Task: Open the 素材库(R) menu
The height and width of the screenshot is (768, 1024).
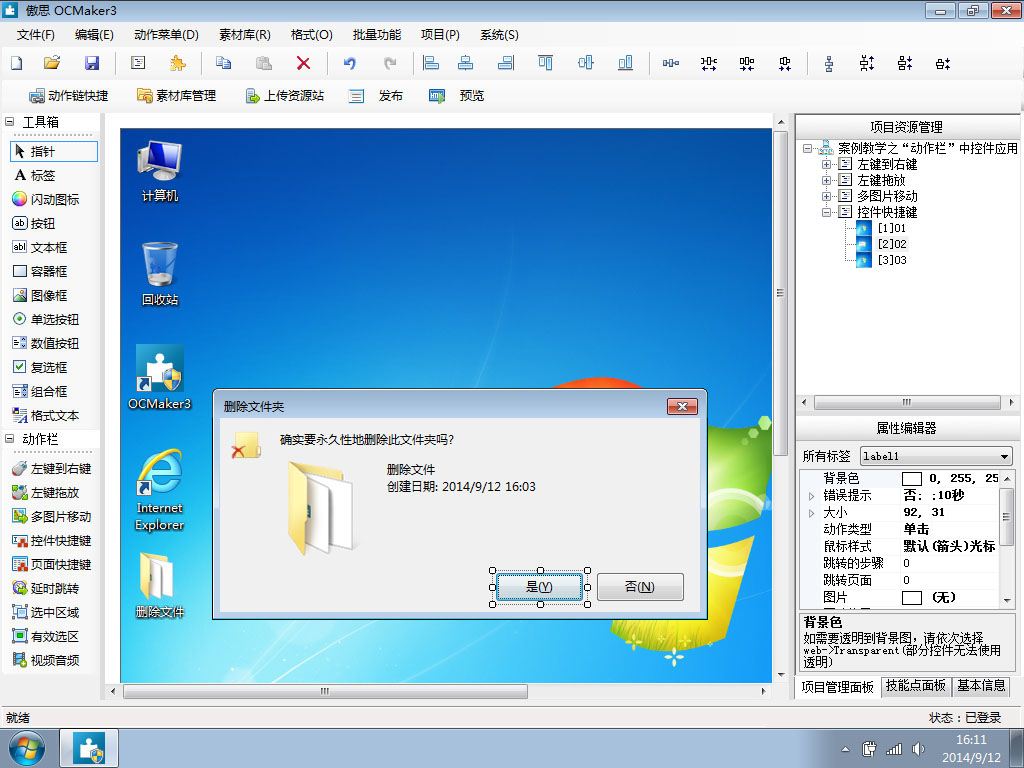Action: click(245, 35)
